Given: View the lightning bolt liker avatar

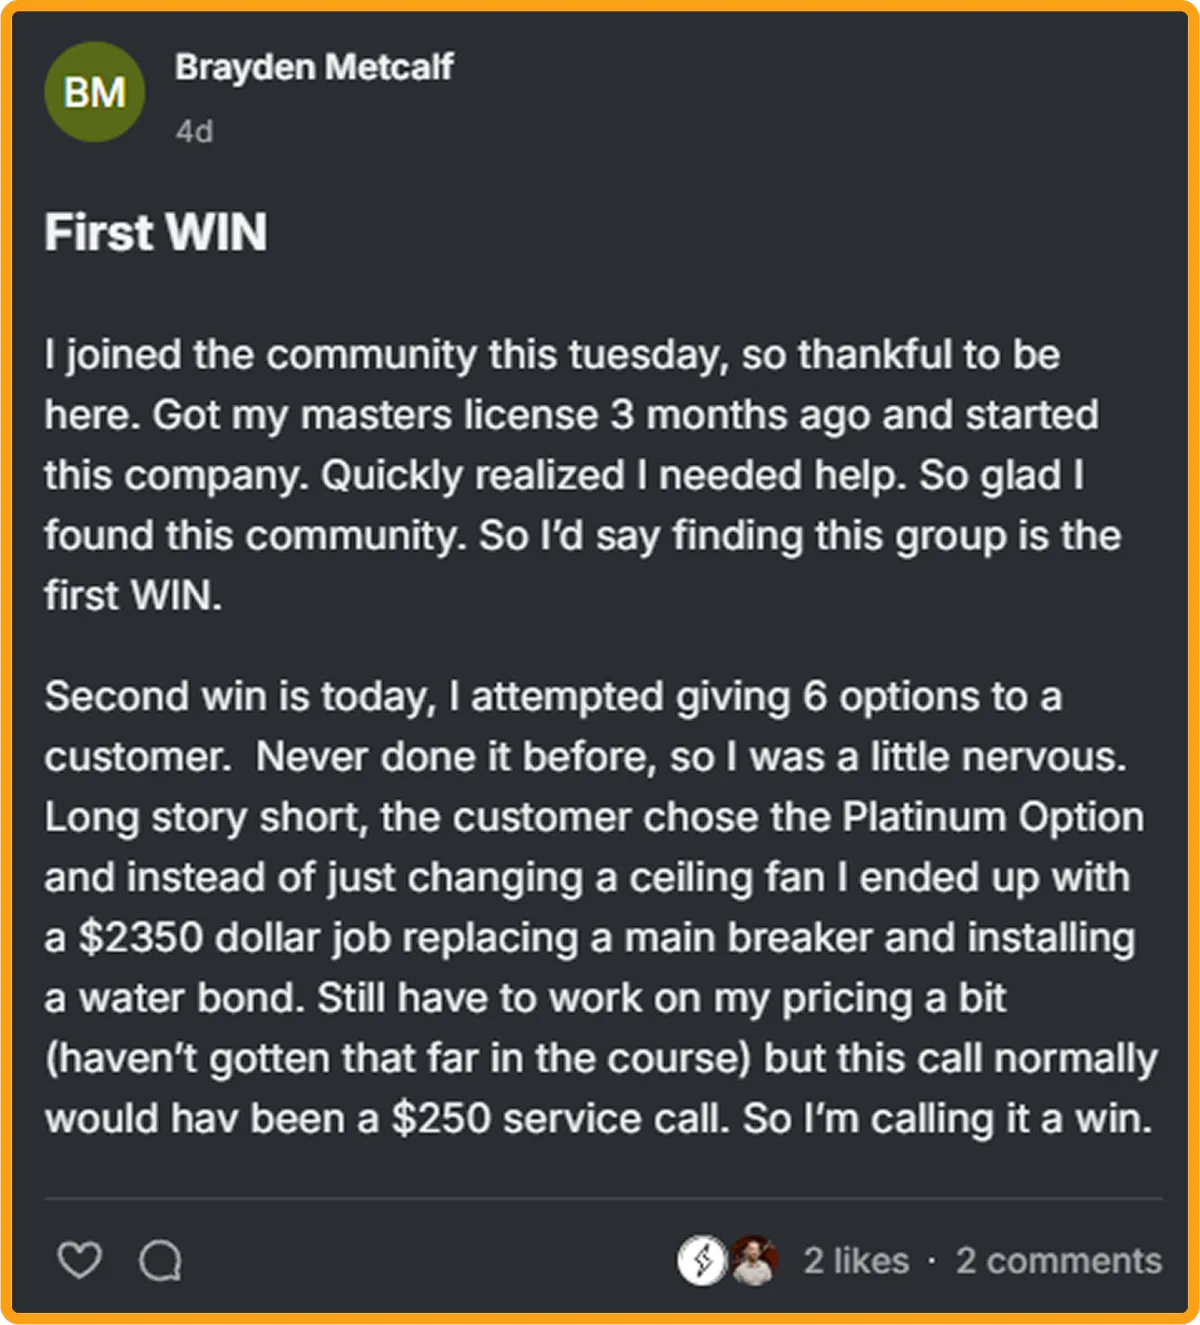Looking at the screenshot, I should [702, 1260].
